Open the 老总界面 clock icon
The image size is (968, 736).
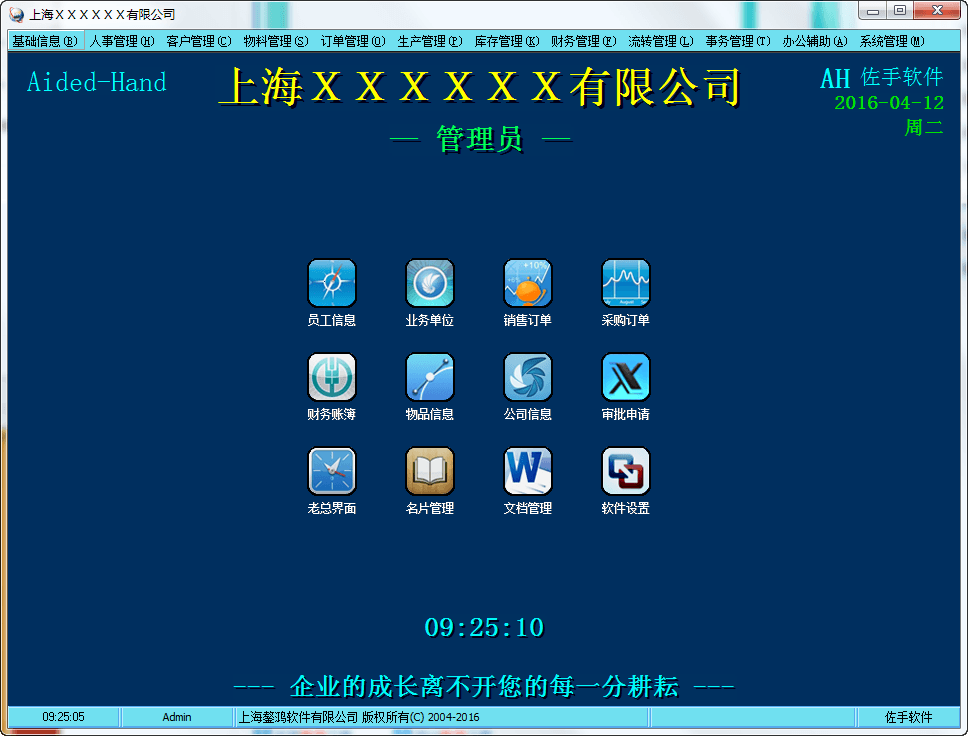click(x=332, y=471)
